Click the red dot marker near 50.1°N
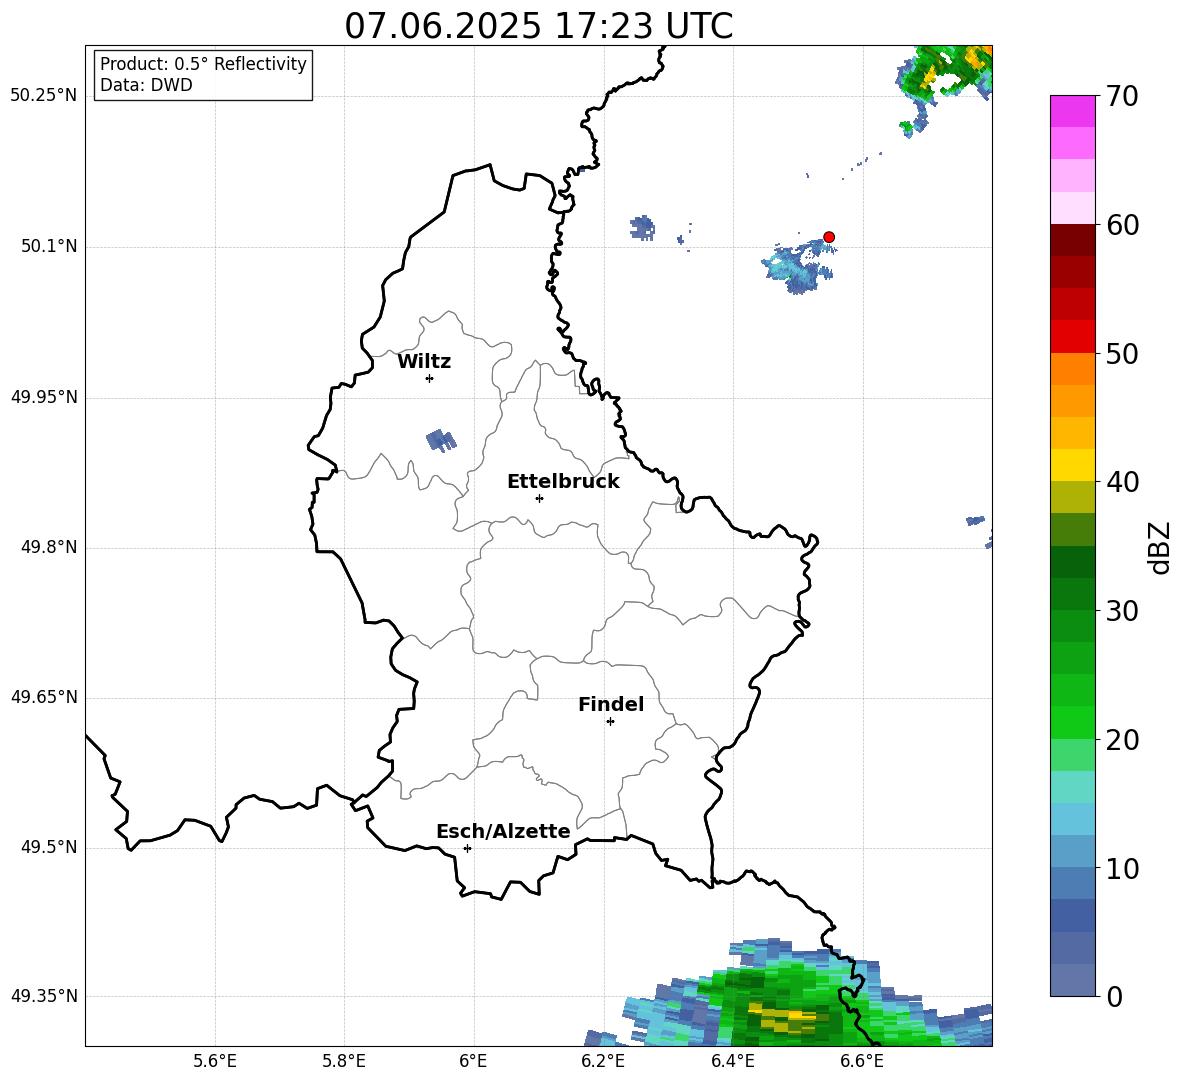This screenshot has height=1081, width=1184. 829,237
